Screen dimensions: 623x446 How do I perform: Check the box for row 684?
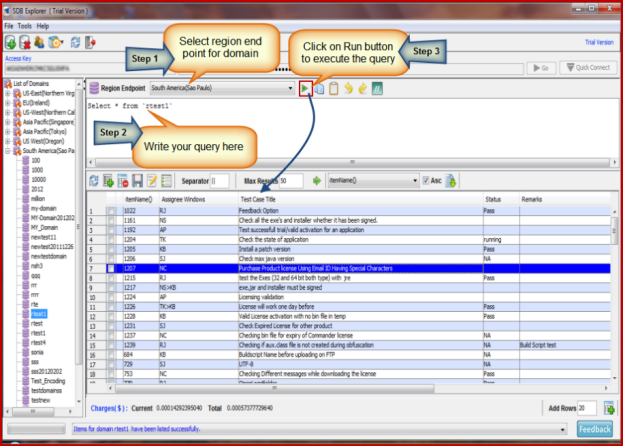point(111,355)
